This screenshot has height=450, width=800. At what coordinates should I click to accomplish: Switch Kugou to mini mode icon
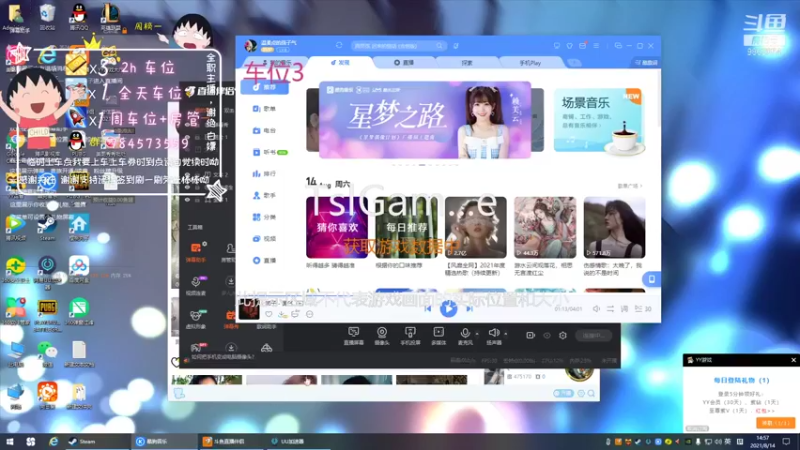click(618, 46)
